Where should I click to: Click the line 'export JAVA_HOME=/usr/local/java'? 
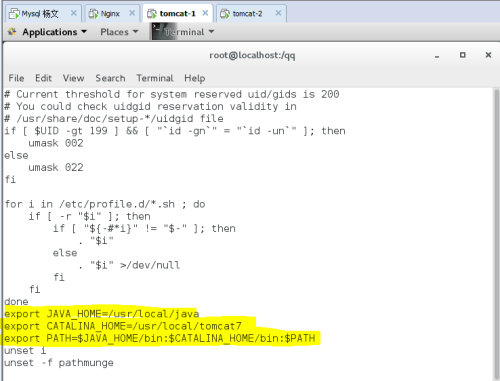pyautogui.click(x=102, y=314)
